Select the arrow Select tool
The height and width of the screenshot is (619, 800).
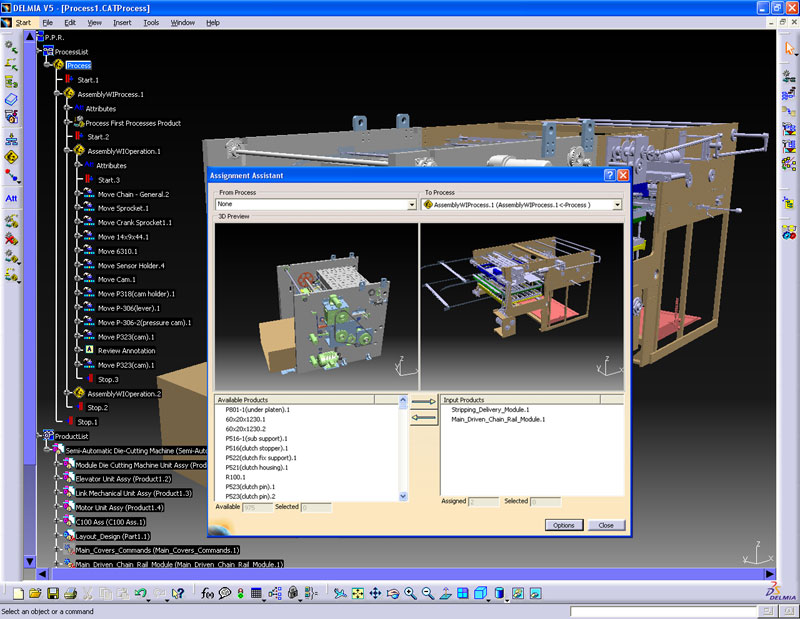(789, 48)
